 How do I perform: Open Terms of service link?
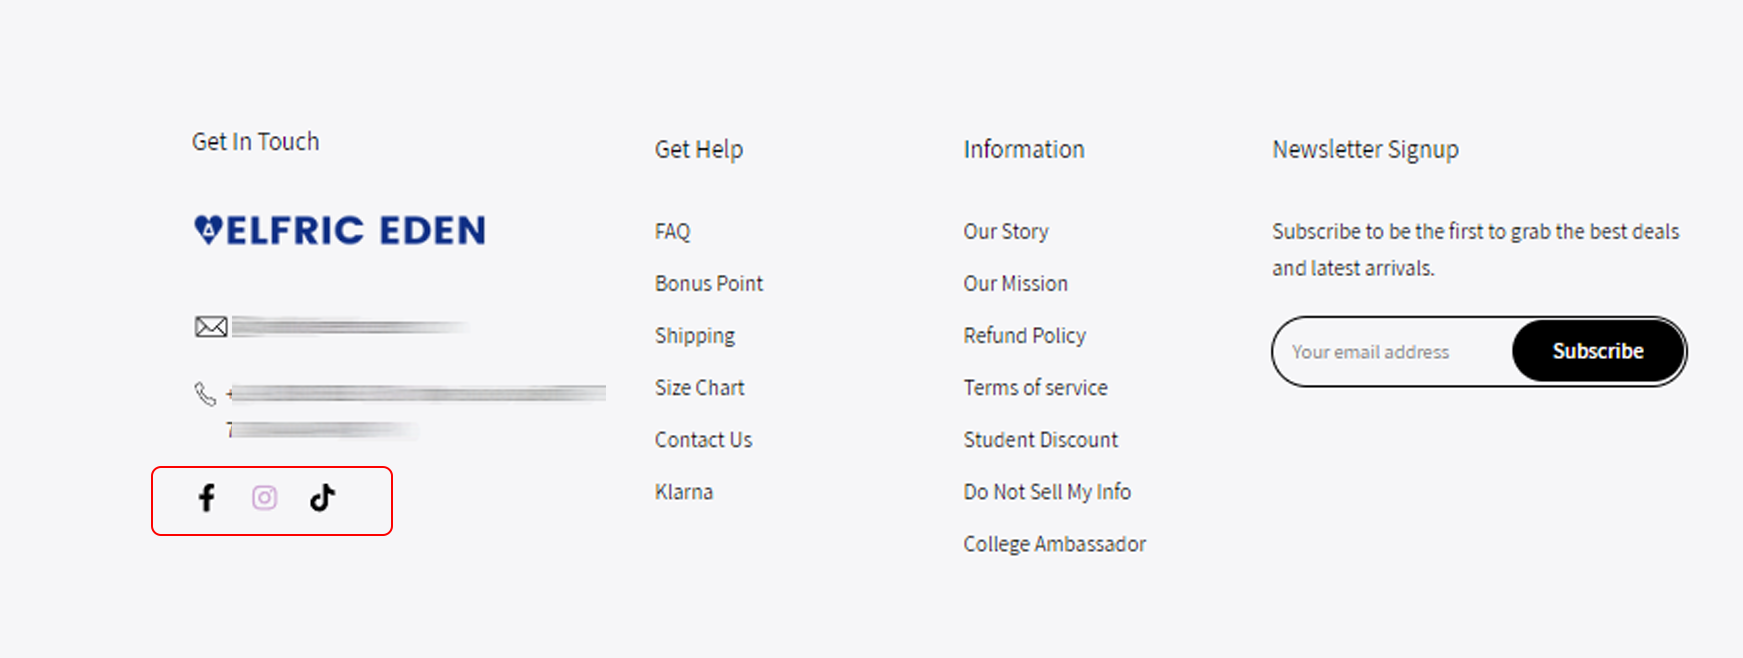click(1036, 387)
